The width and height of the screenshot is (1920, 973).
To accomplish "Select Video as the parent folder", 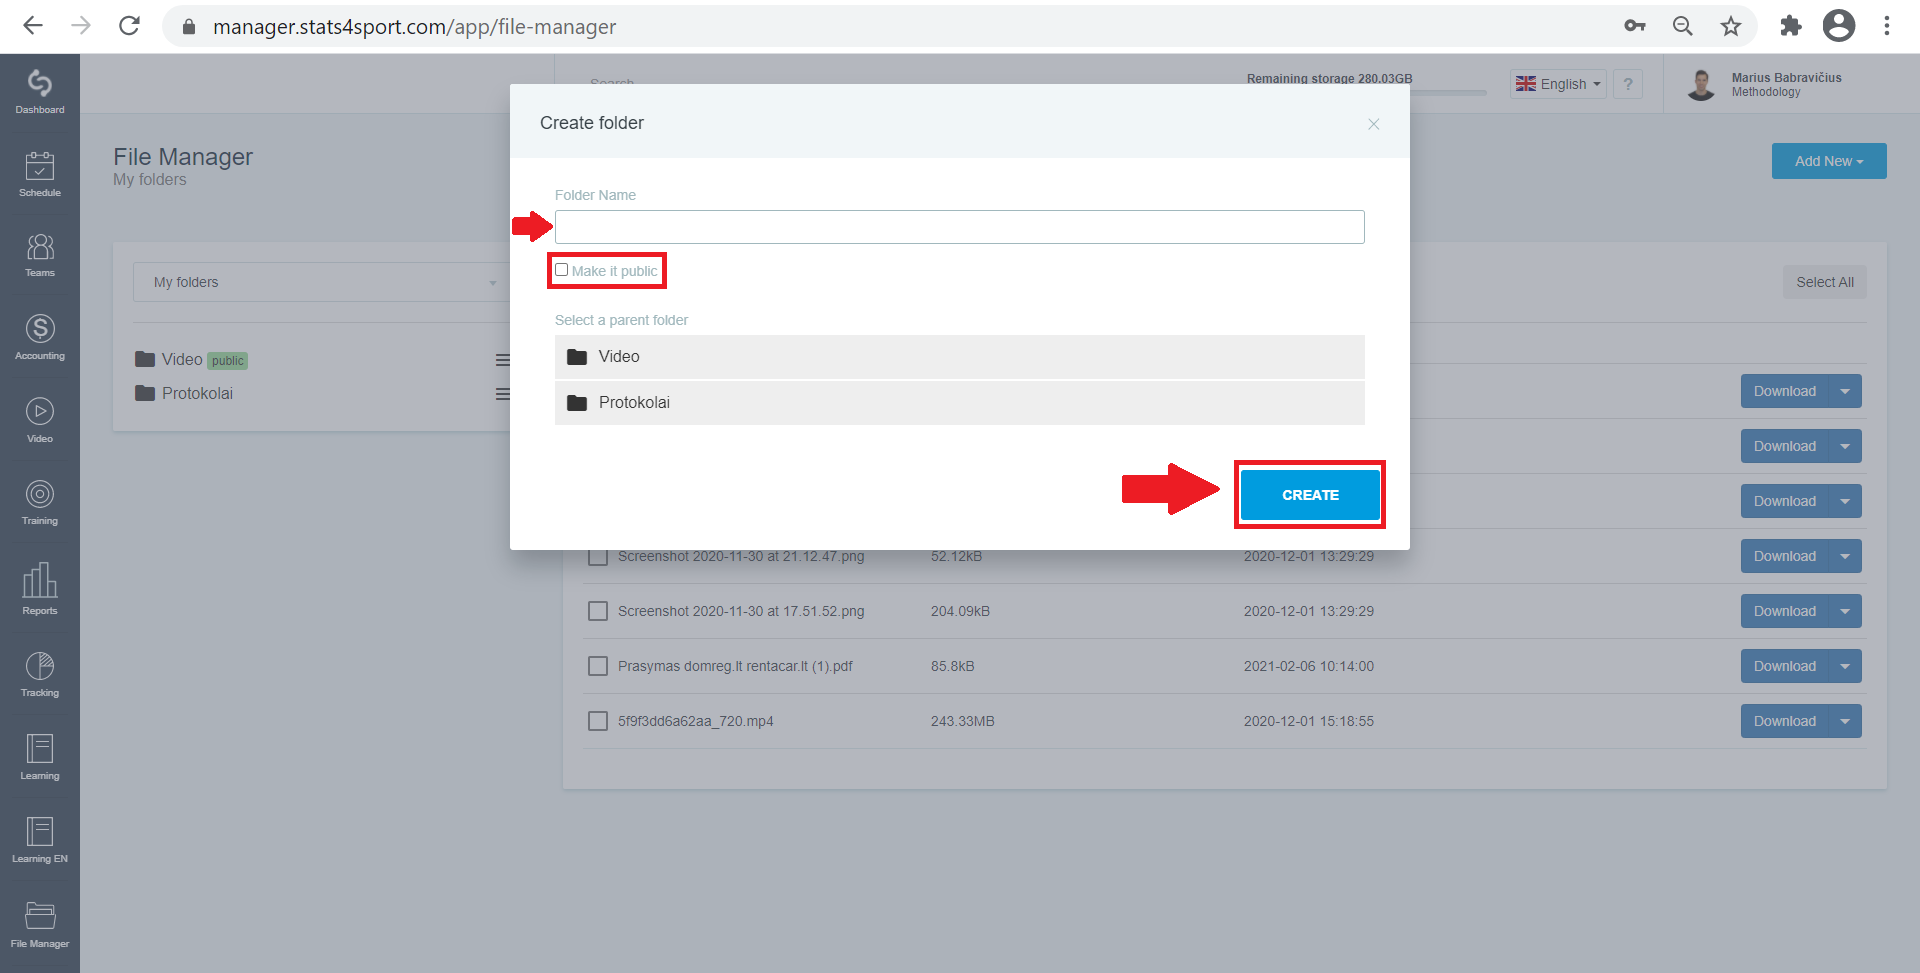I will point(960,357).
